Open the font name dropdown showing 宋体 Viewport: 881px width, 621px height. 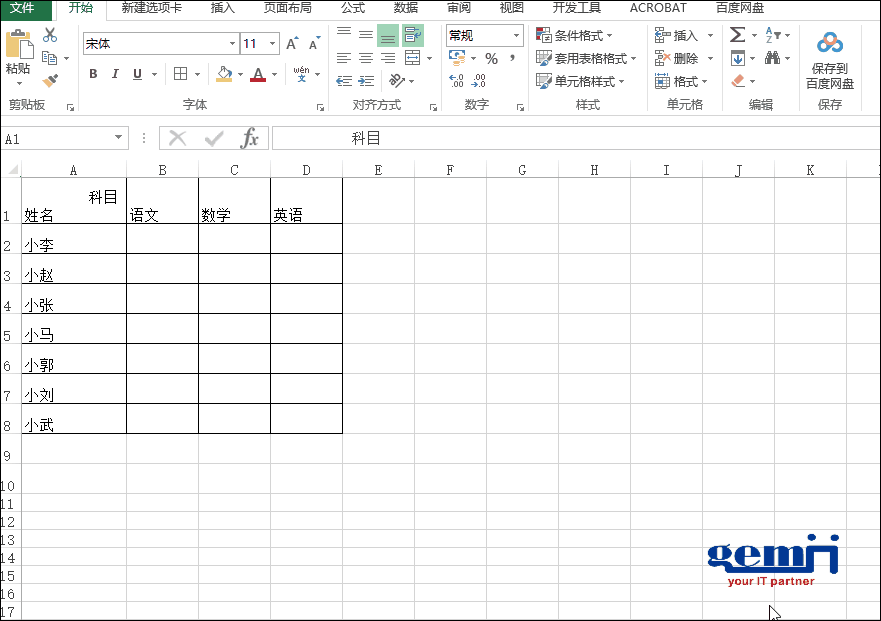[x=231, y=43]
